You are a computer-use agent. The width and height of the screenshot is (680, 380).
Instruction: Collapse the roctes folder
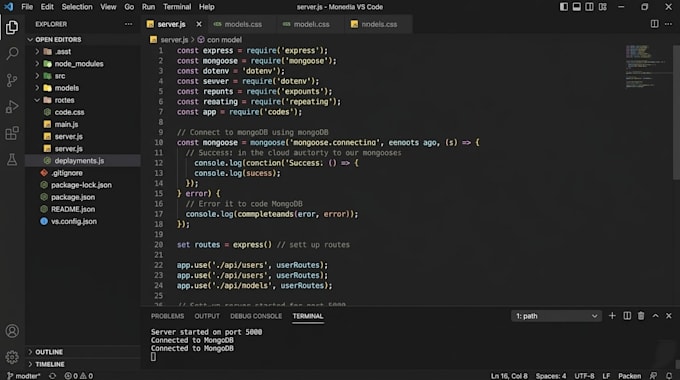click(x=37, y=100)
